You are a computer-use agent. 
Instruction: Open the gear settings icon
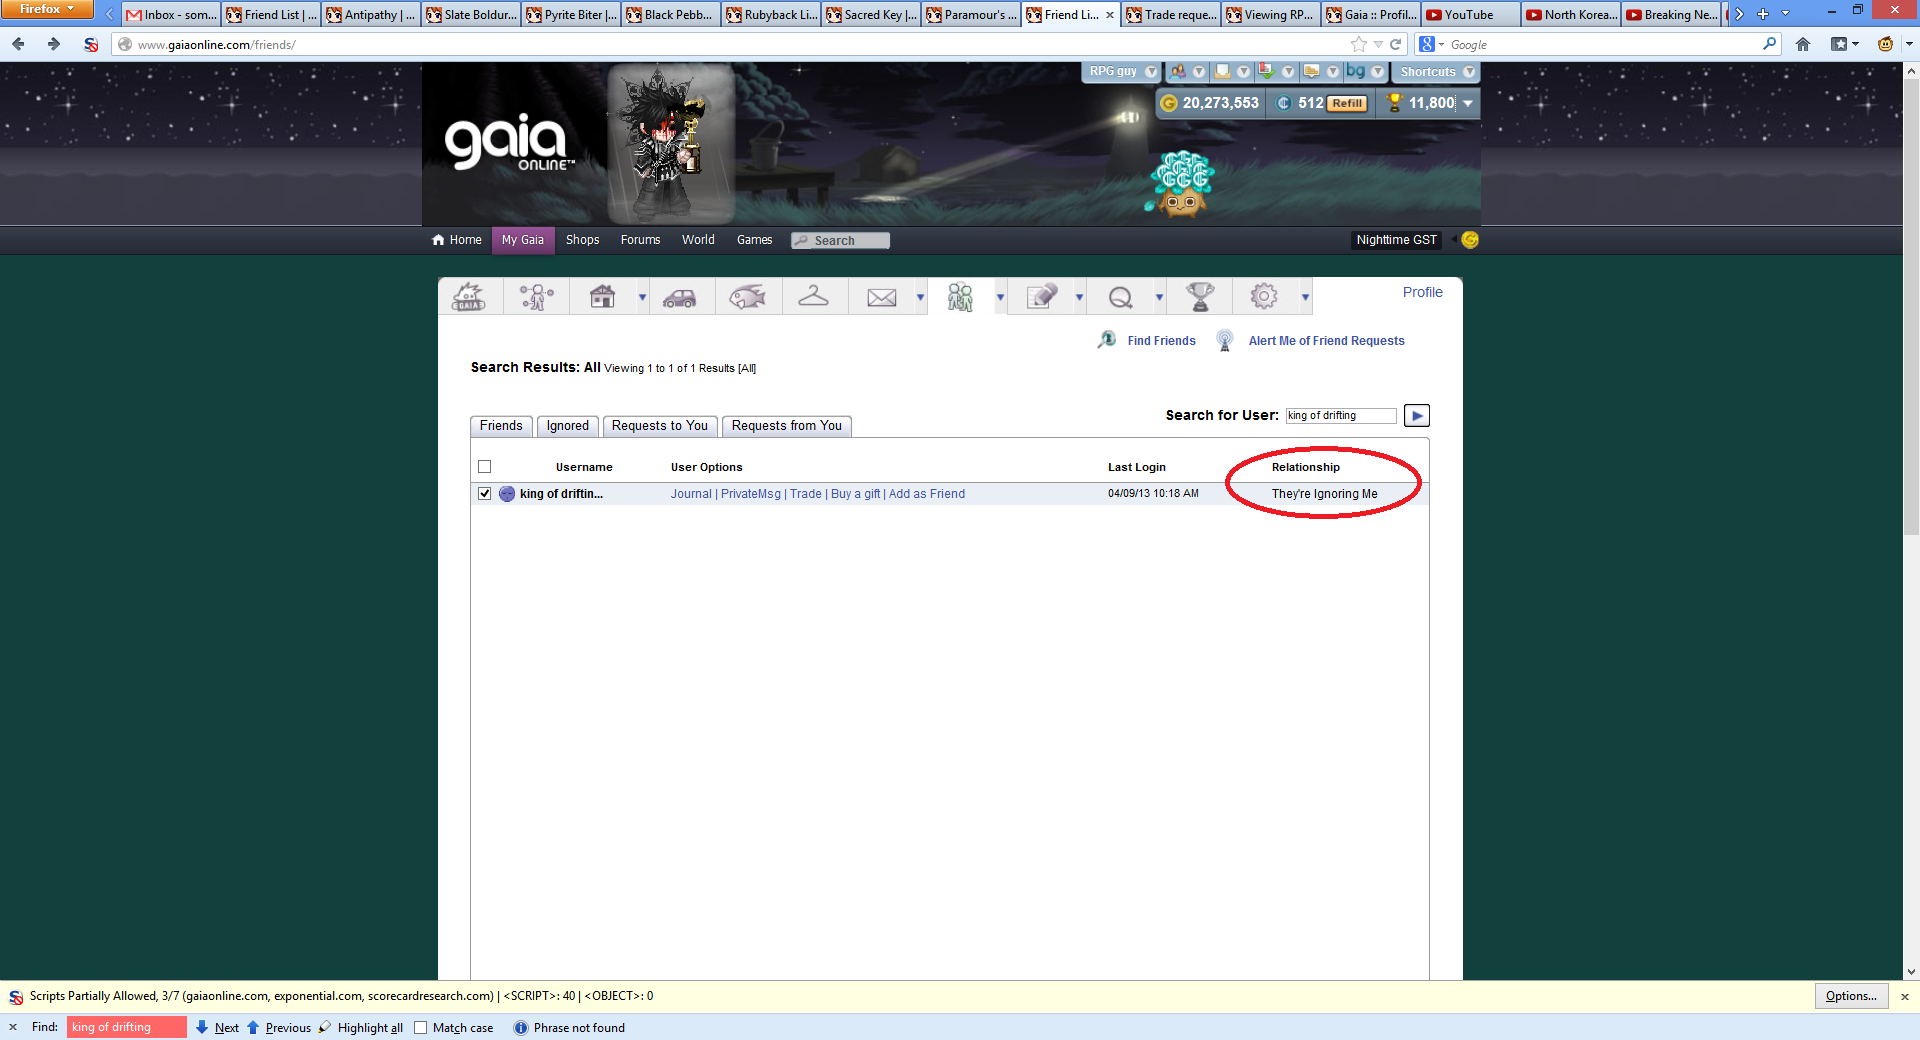pos(1264,296)
